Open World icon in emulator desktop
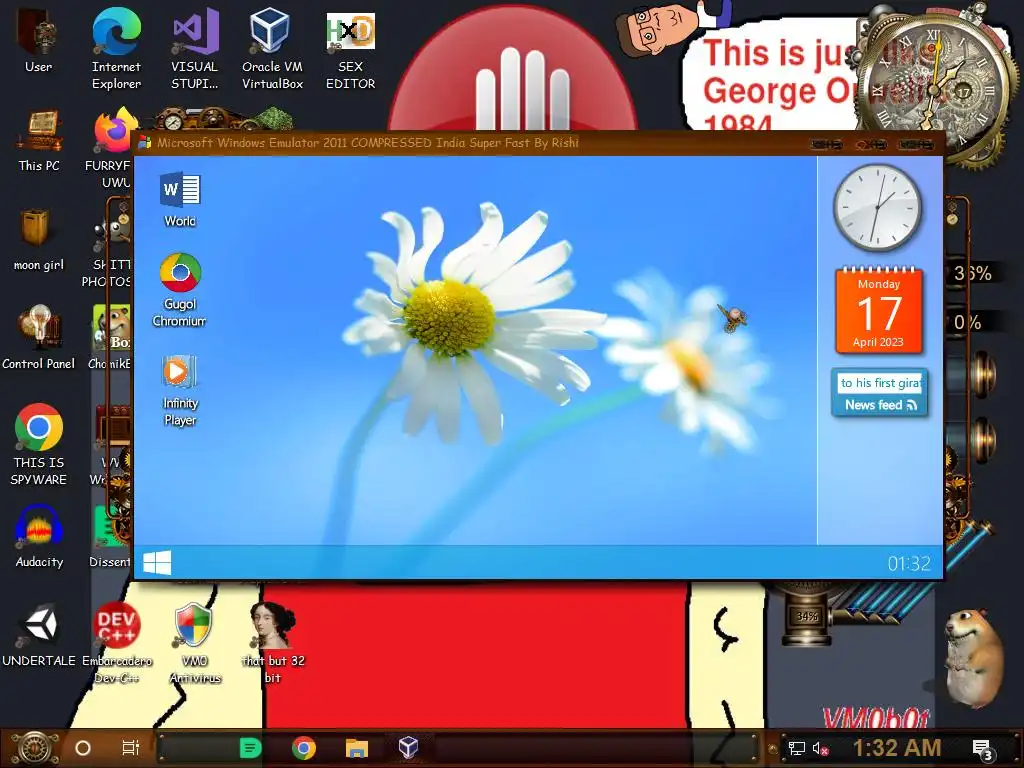 [x=180, y=199]
